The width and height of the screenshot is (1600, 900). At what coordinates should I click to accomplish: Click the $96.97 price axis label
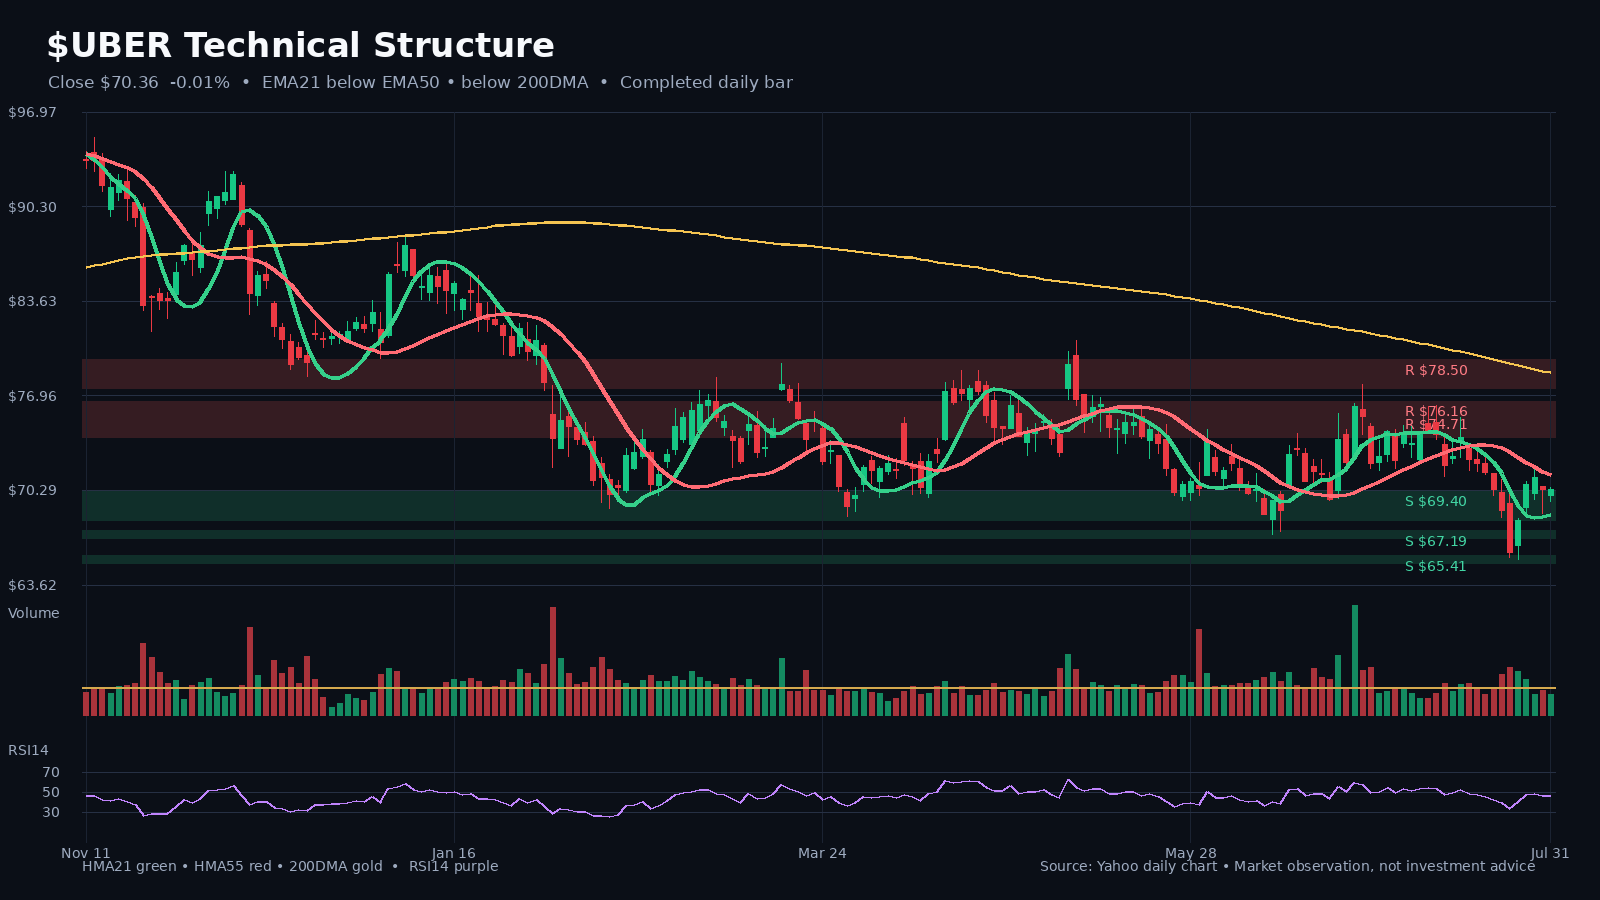coord(33,113)
